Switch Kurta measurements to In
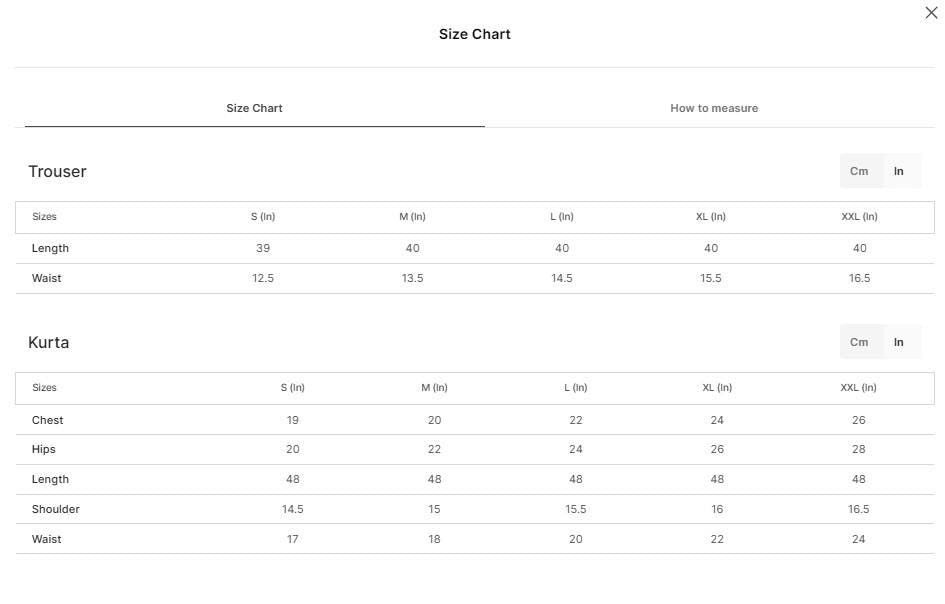Viewport: 945px width, 604px height. pos(899,342)
